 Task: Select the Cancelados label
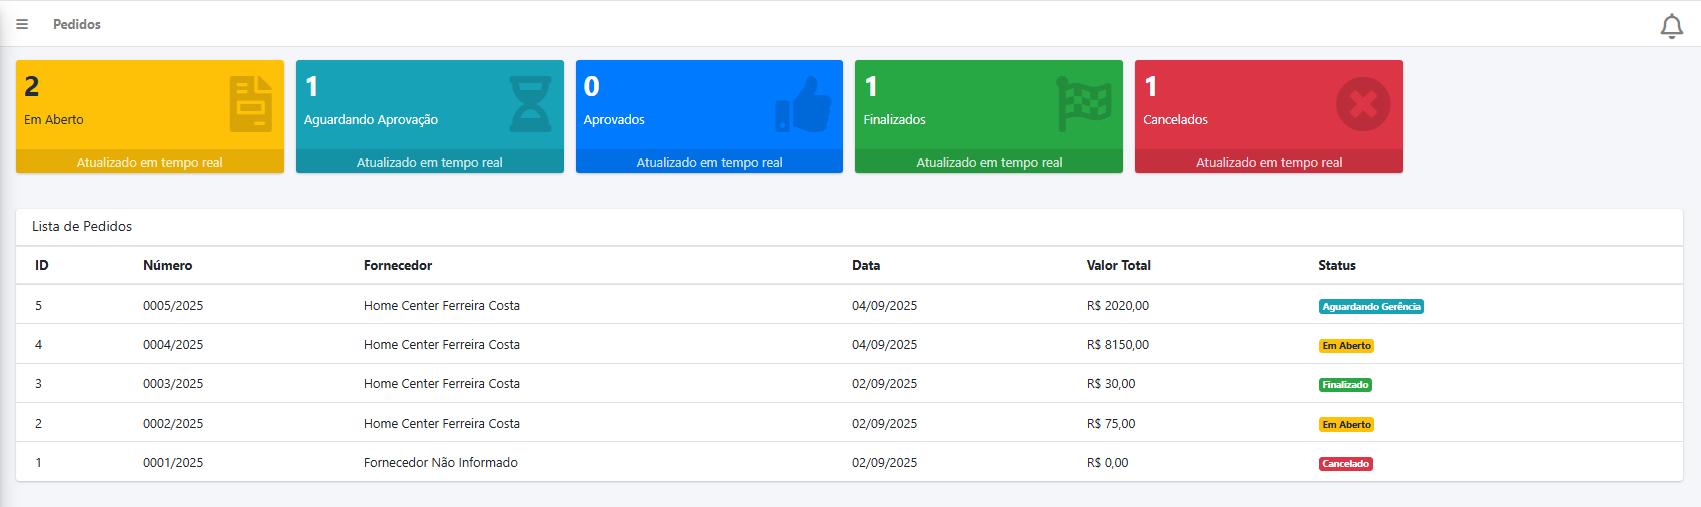click(1175, 119)
